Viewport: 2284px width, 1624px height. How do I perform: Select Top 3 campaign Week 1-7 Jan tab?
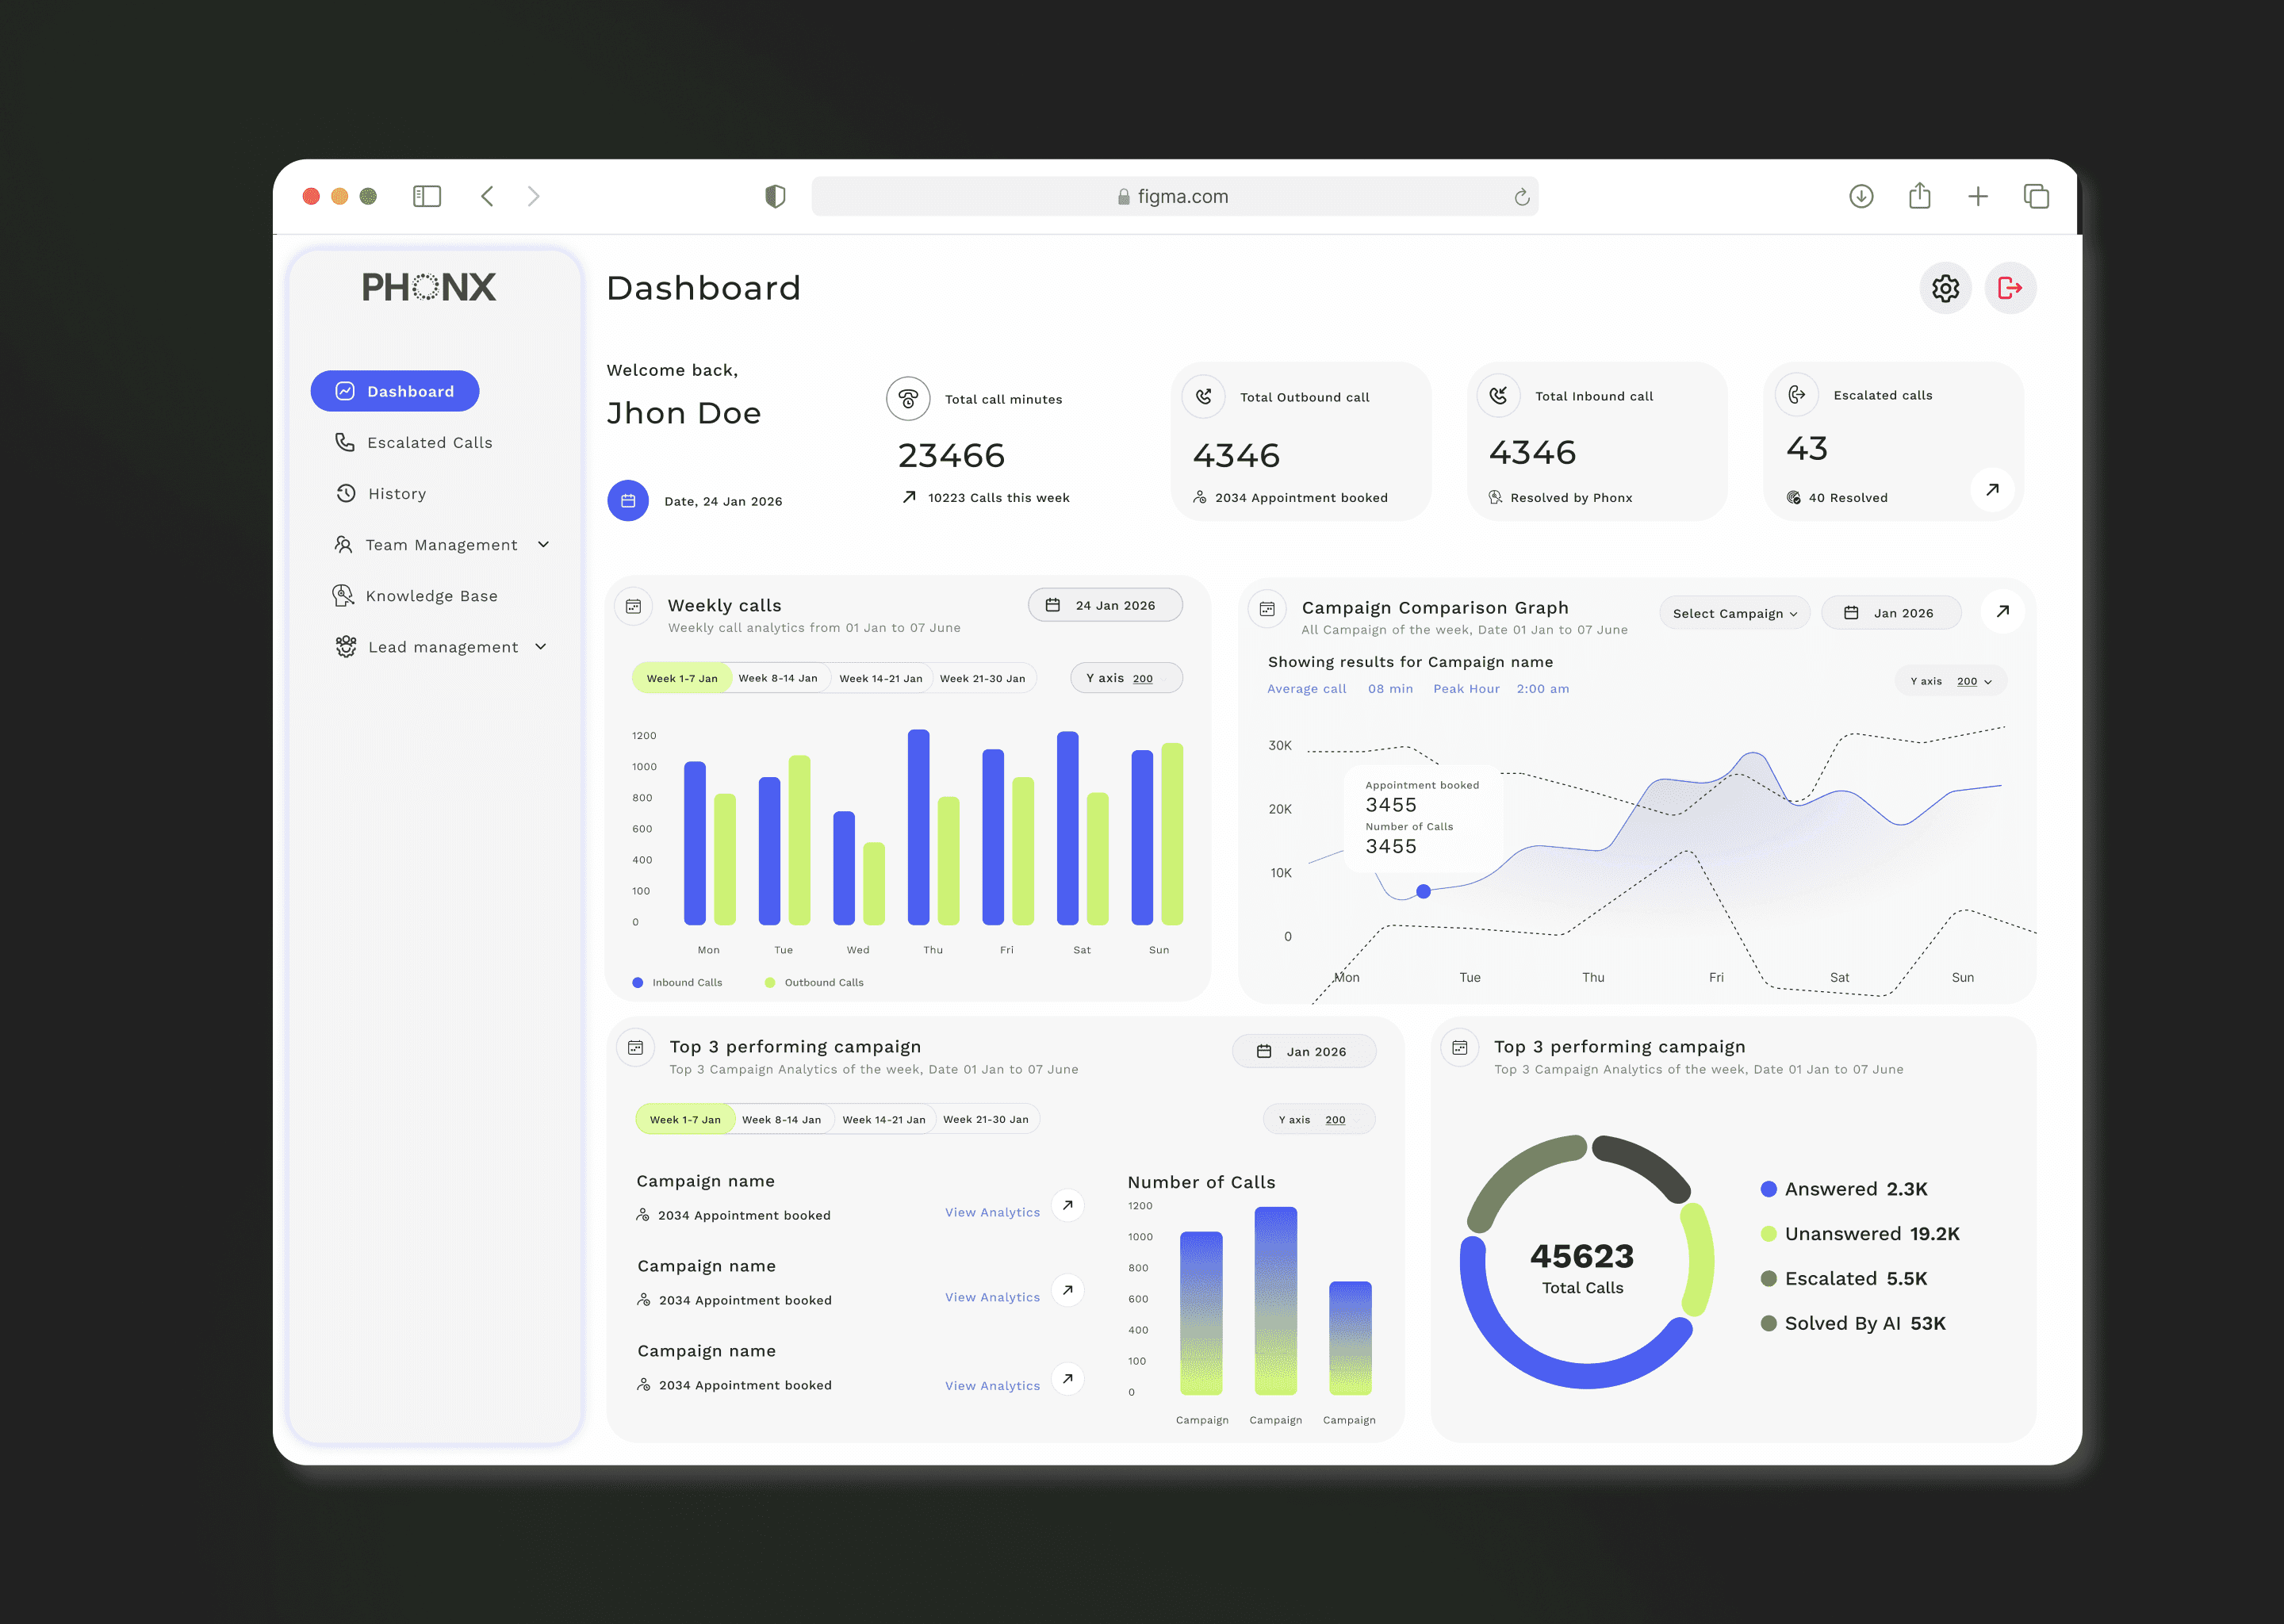pyautogui.click(x=685, y=1119)
